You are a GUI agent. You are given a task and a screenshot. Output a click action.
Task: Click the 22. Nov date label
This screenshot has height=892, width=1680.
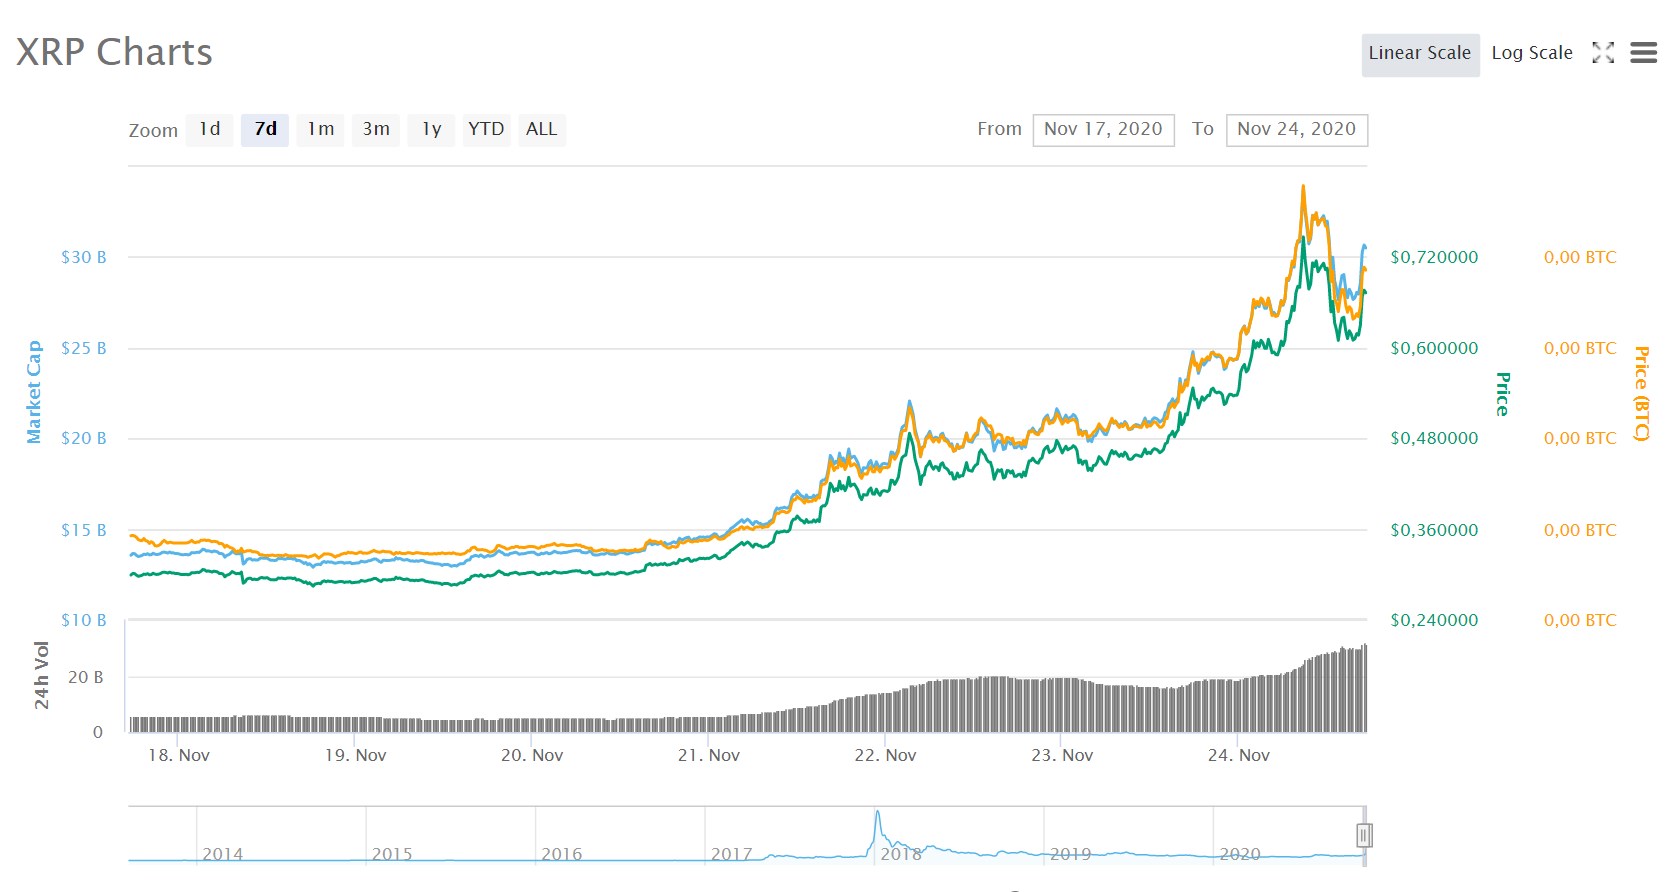[x=885, y=755]
